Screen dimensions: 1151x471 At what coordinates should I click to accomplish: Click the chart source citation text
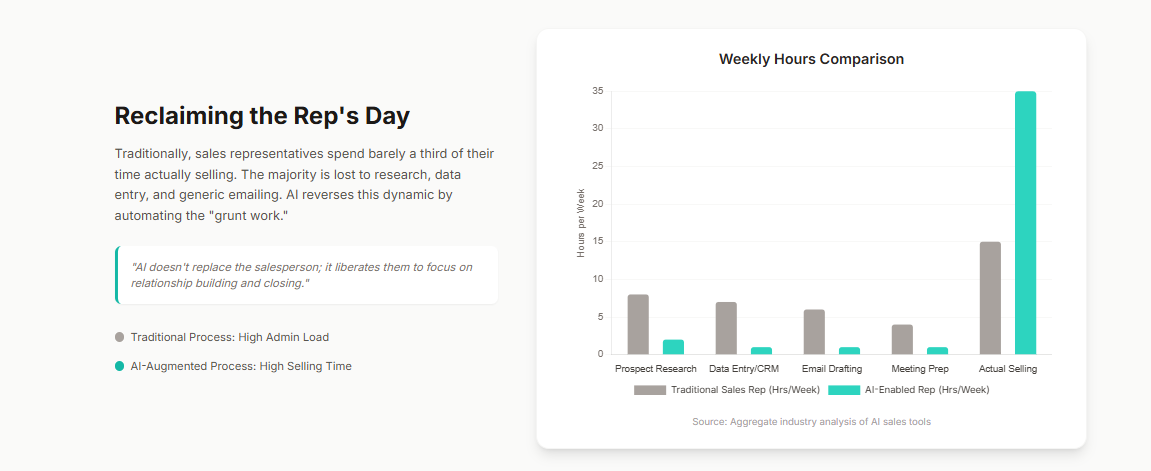coord(811,422)
